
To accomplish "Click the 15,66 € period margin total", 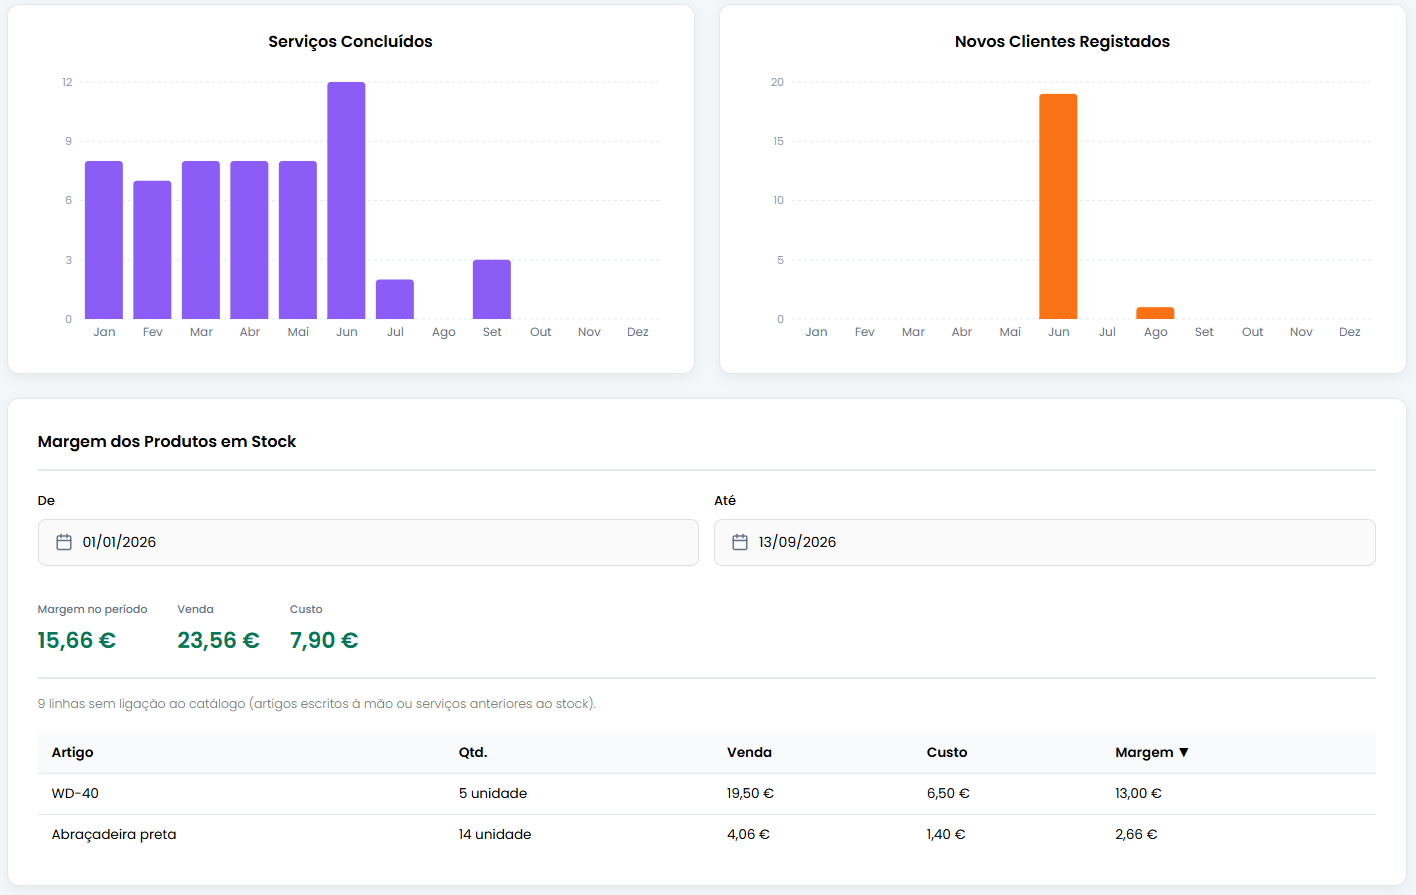I will pos(77,640).
